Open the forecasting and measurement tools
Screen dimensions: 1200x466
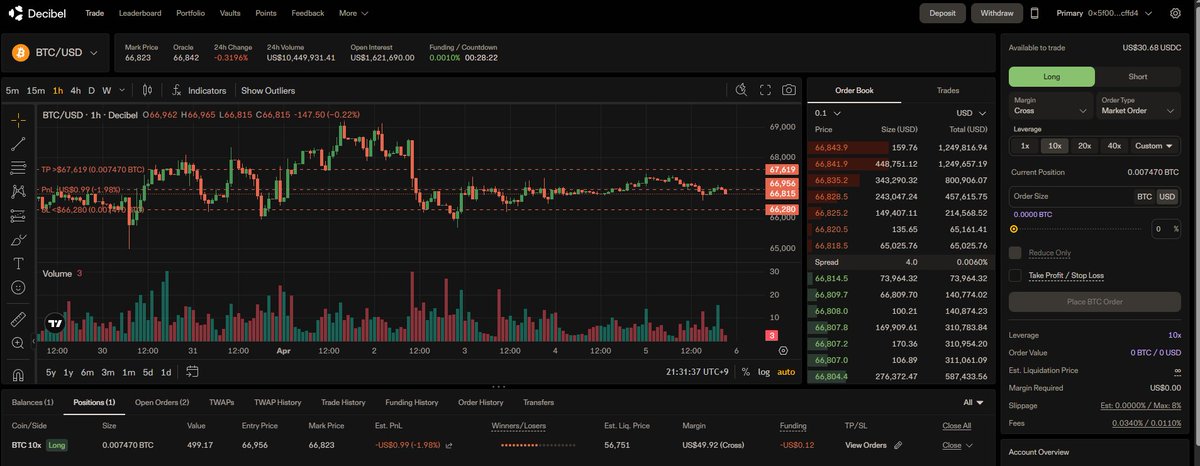pyautogui.click(x=18, y=215)
